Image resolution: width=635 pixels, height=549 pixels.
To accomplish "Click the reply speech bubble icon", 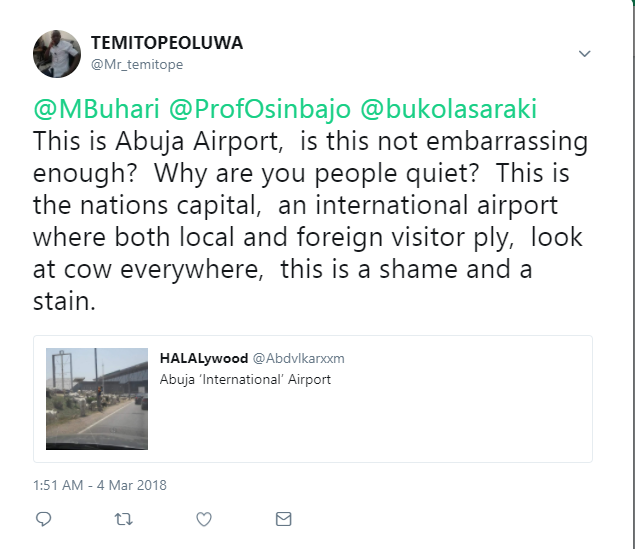I will tap(43, 519).
